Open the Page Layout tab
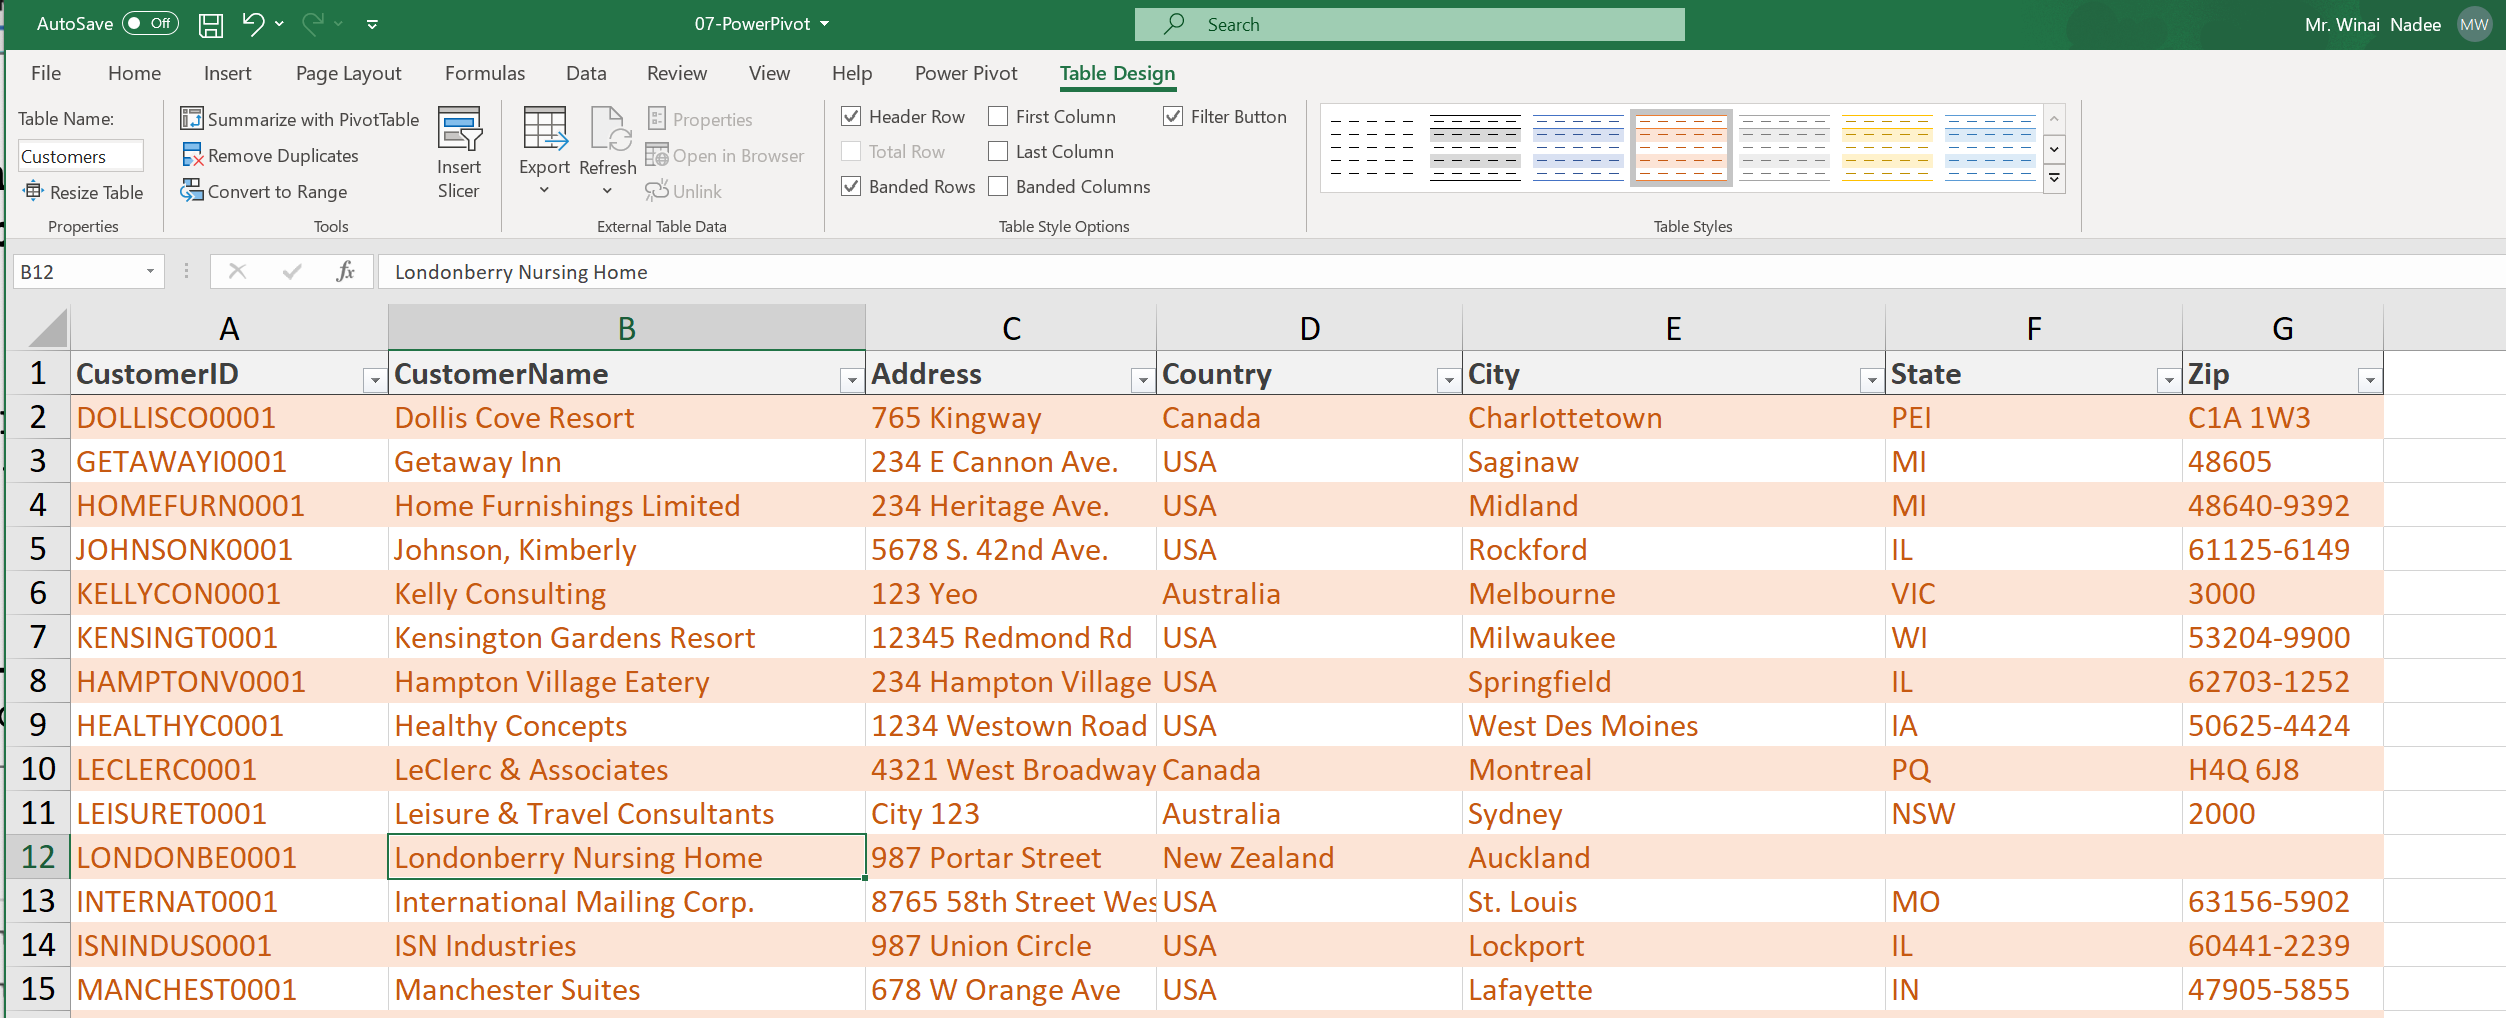 tap(348, 73)
